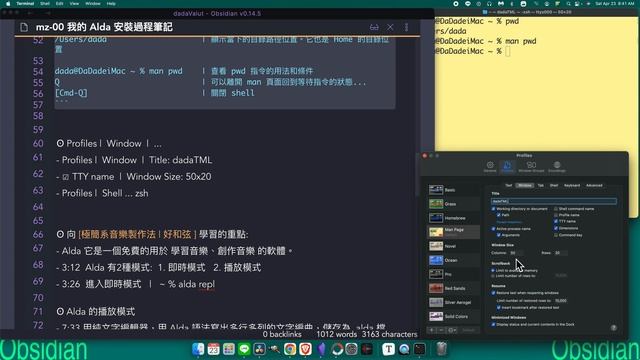640x360 pixels.
Task: Toggle Obsidian reading view glasses icon
Action: click(x=374, y=27)
